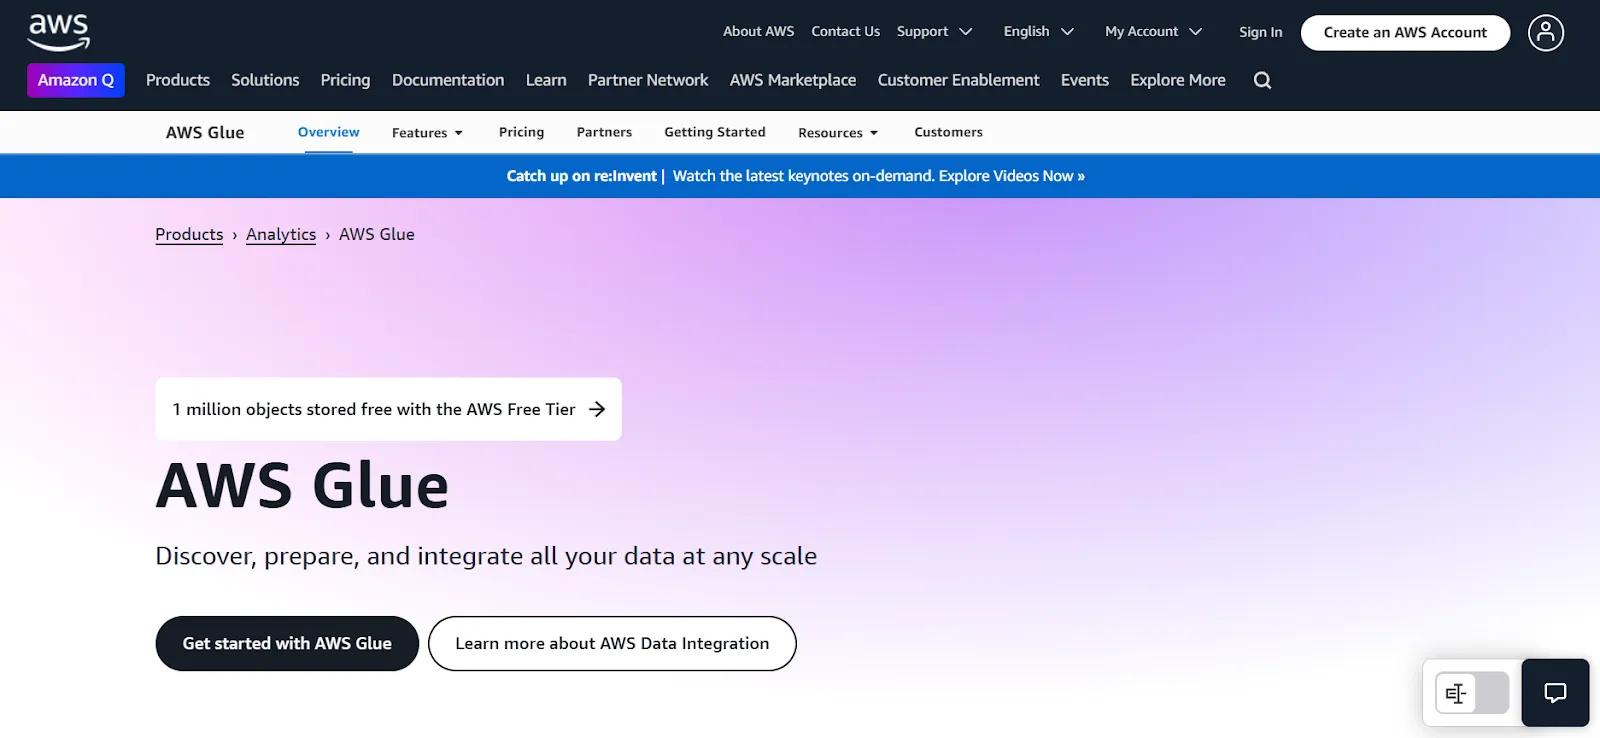Click the arrow in Free Tier banner
The image size is (1600, 738).
point(597,409)
